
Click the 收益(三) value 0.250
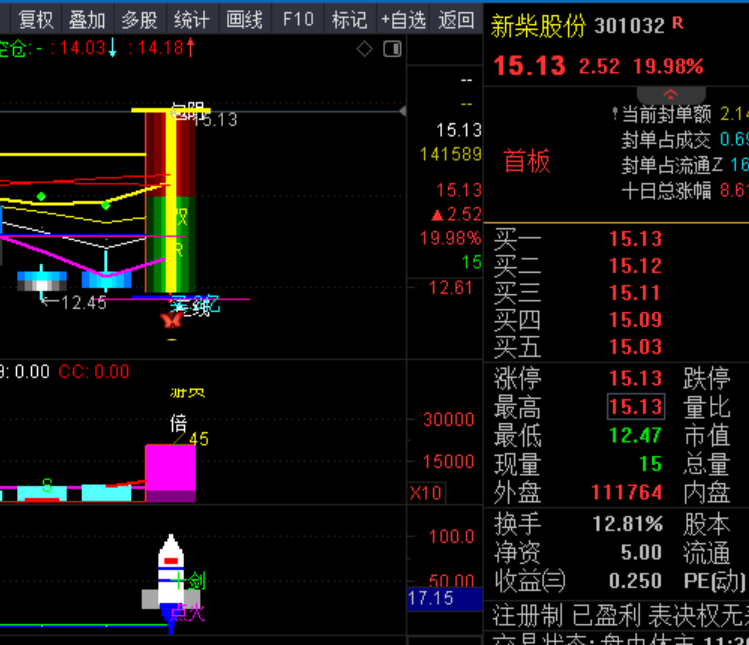635,581
